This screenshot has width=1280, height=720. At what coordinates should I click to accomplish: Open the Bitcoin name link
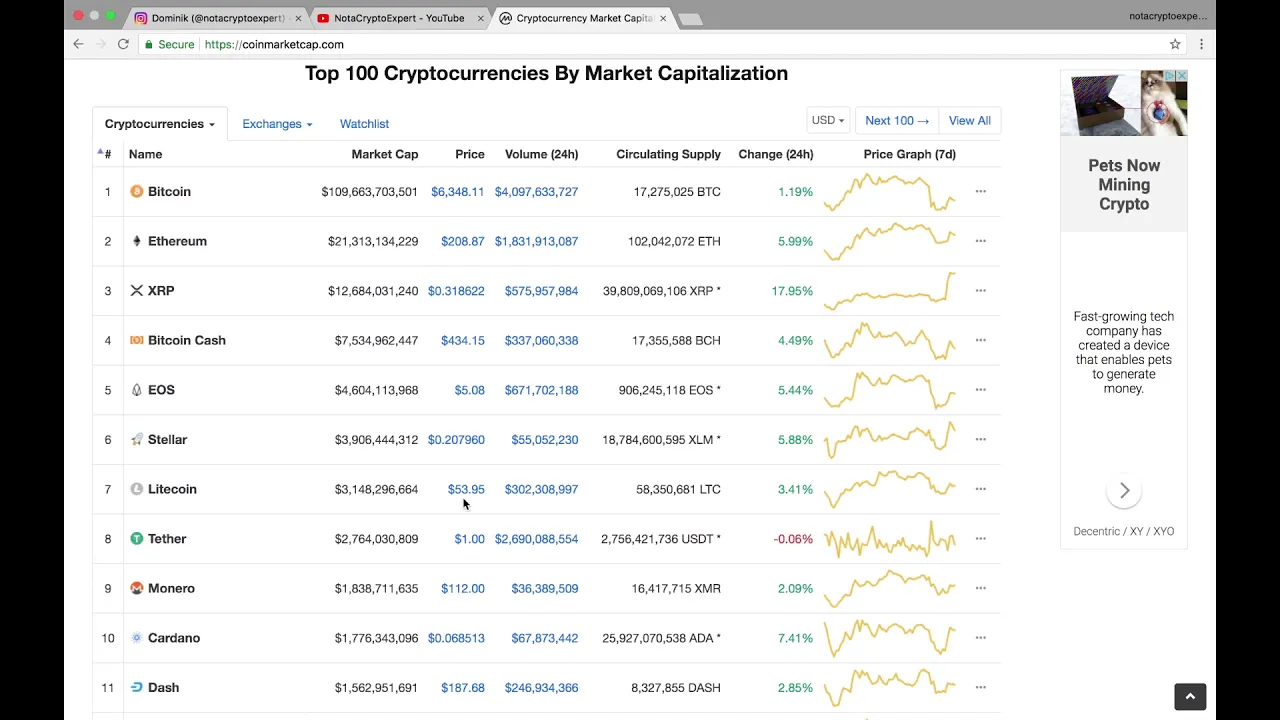169,191
